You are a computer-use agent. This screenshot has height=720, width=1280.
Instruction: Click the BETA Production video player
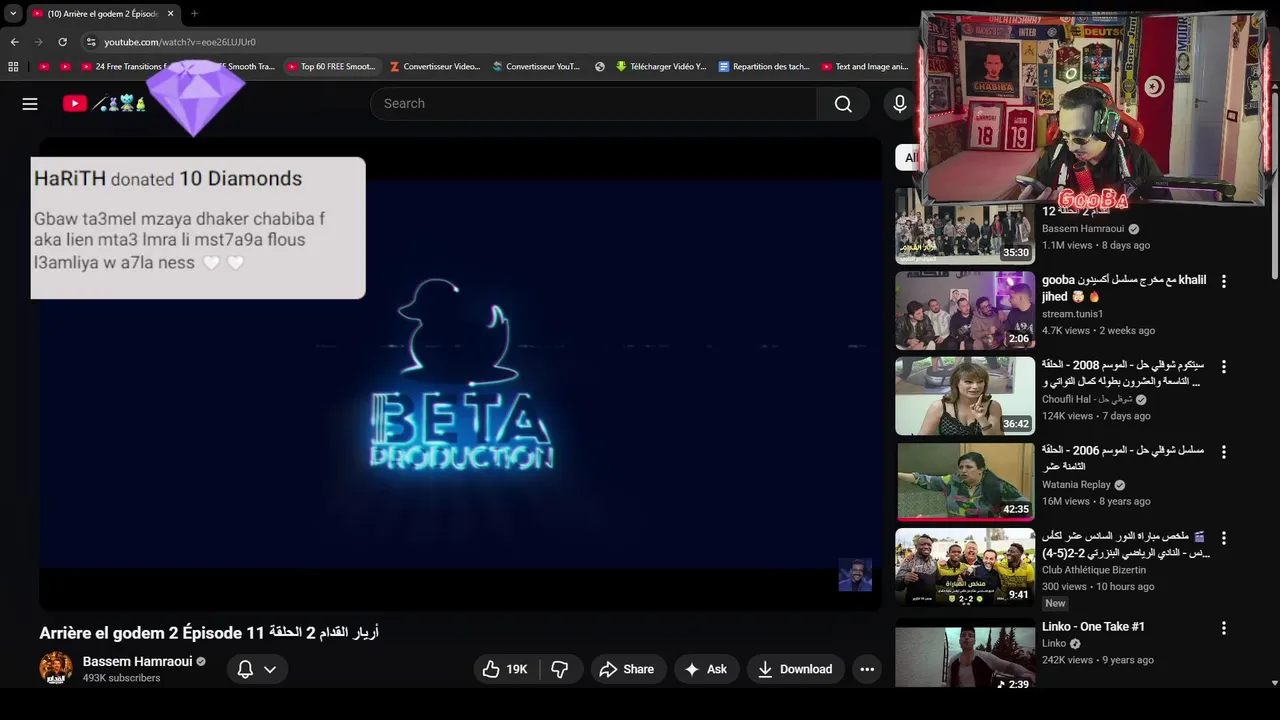coord(460,375)
